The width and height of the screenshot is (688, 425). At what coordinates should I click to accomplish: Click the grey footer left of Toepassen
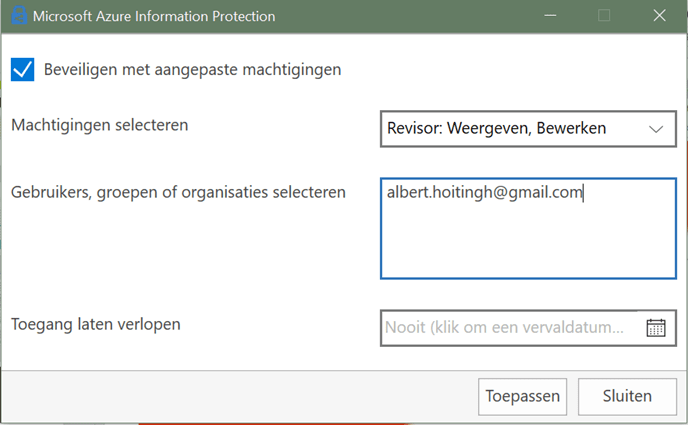click(240, 395)
